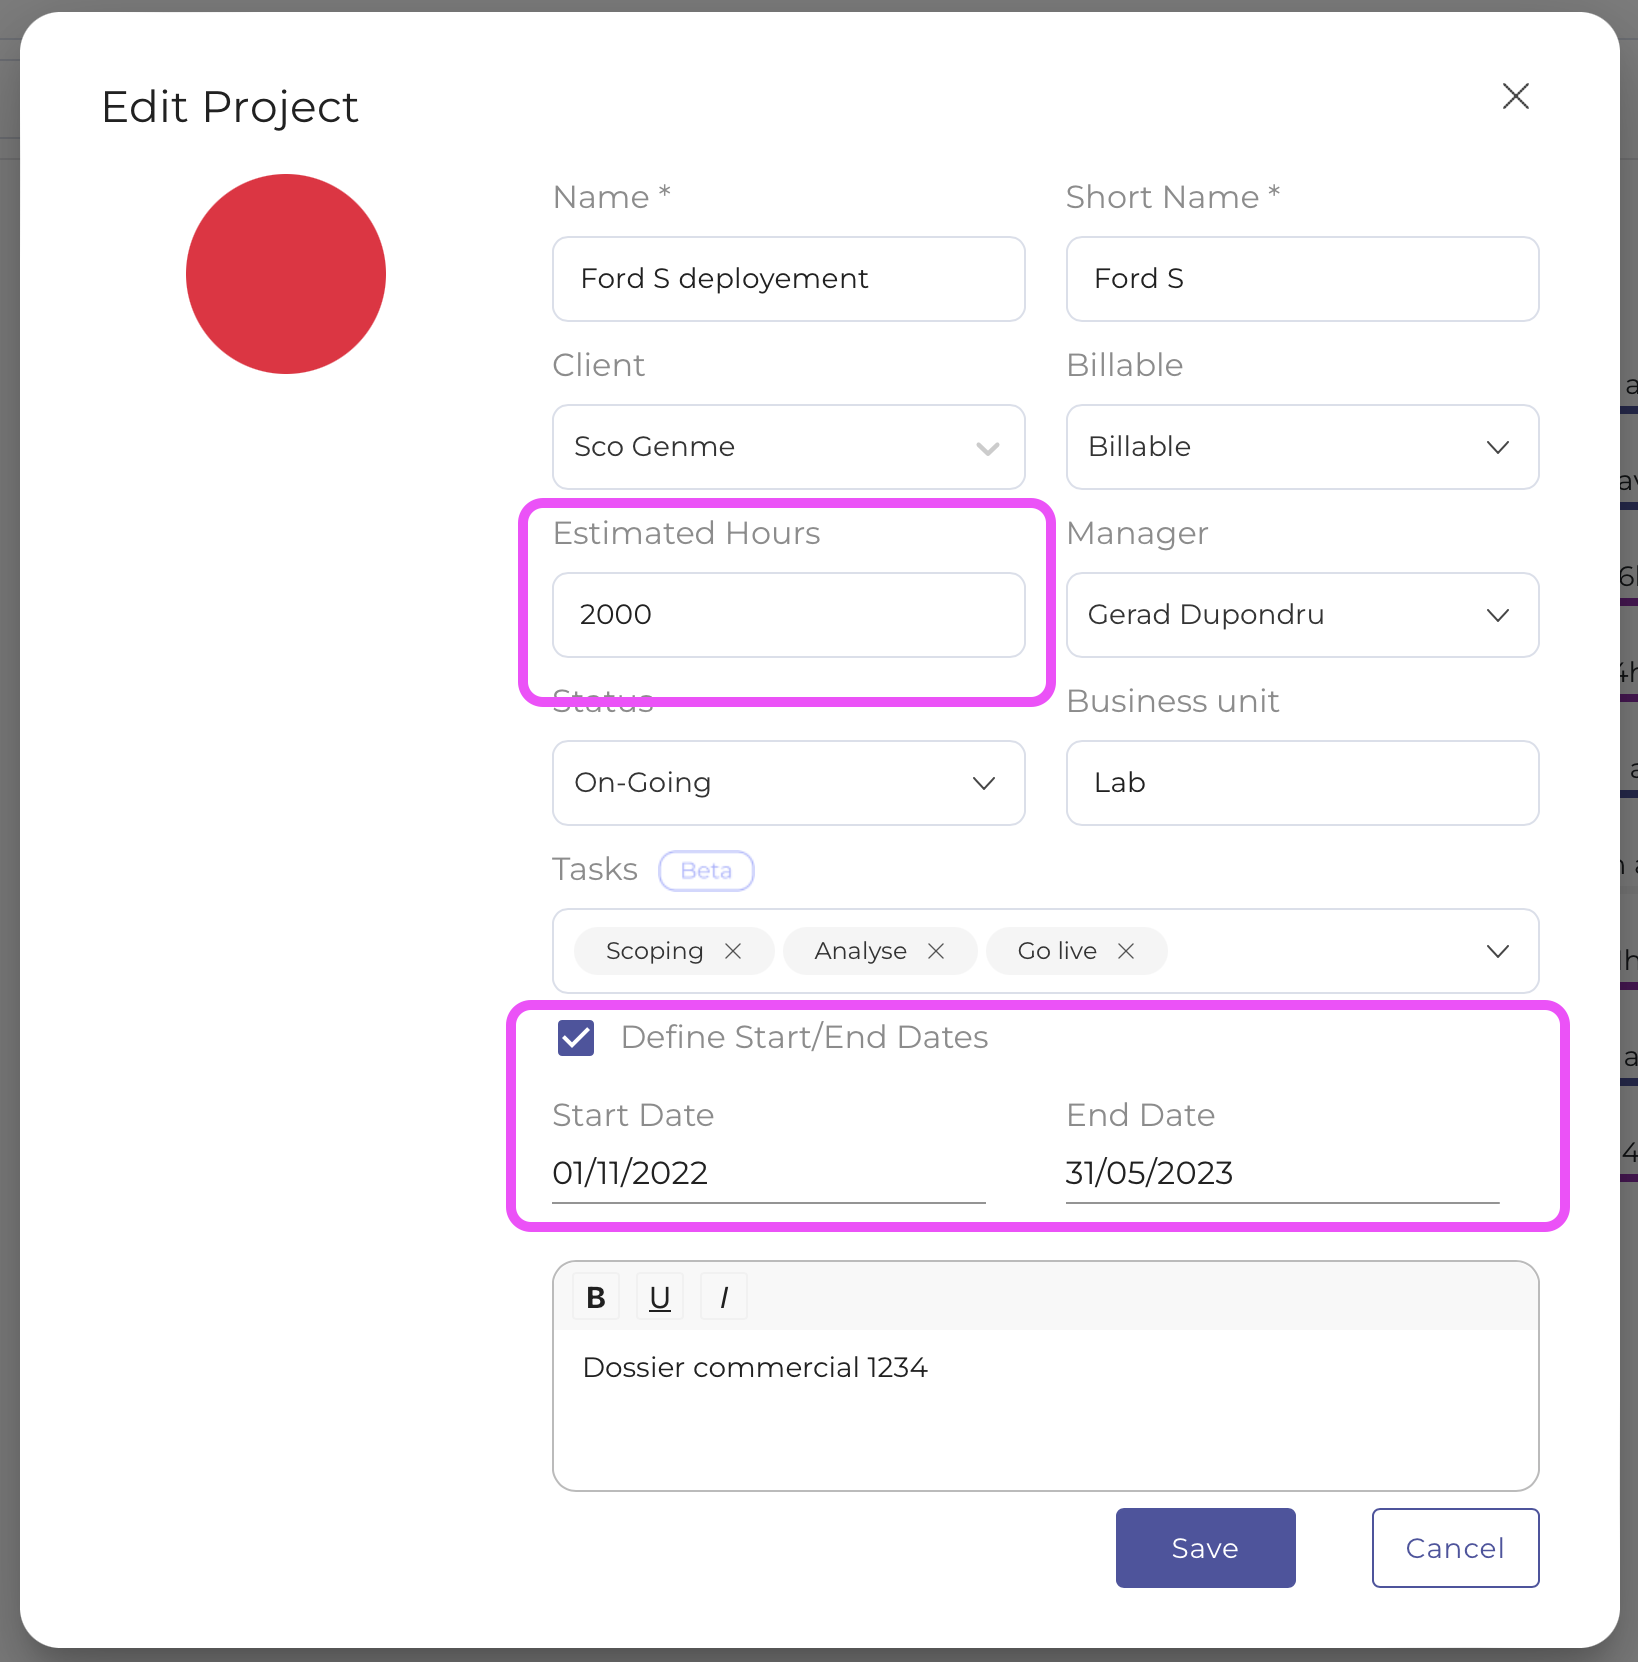
Task: Remove the Analyse task chip
Action: (x=936, y=951)
